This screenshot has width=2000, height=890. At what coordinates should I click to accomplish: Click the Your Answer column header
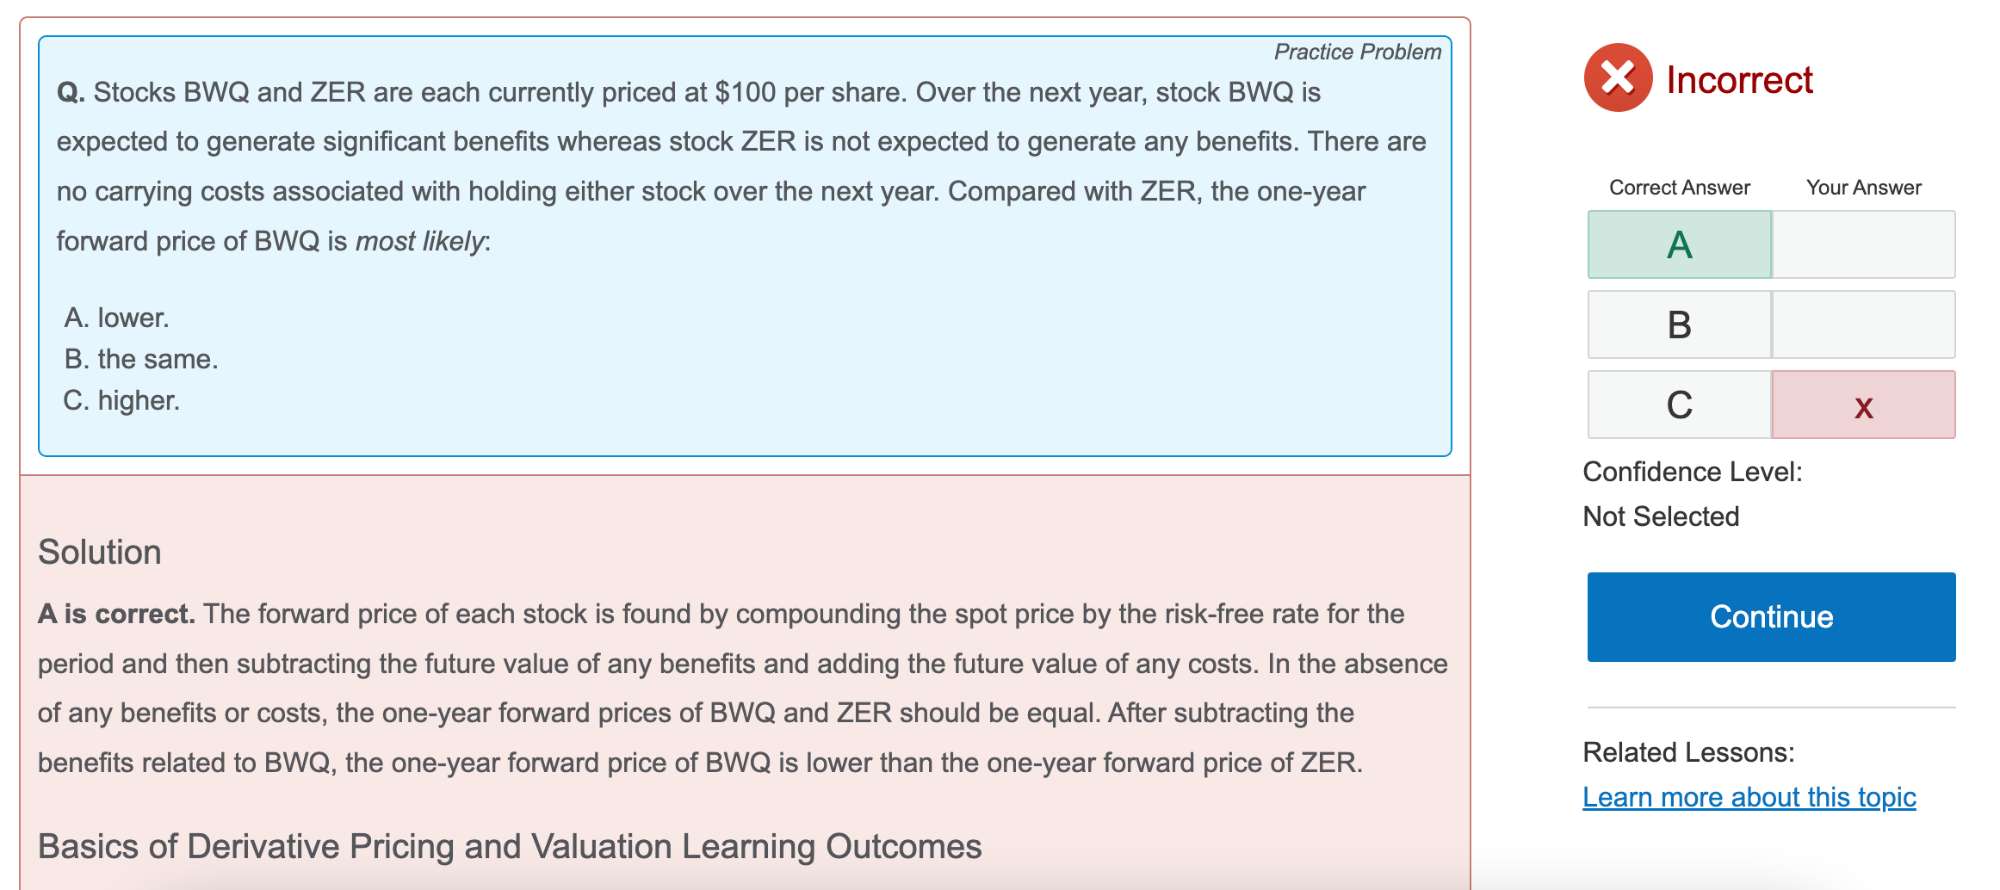coord(1863,188)
